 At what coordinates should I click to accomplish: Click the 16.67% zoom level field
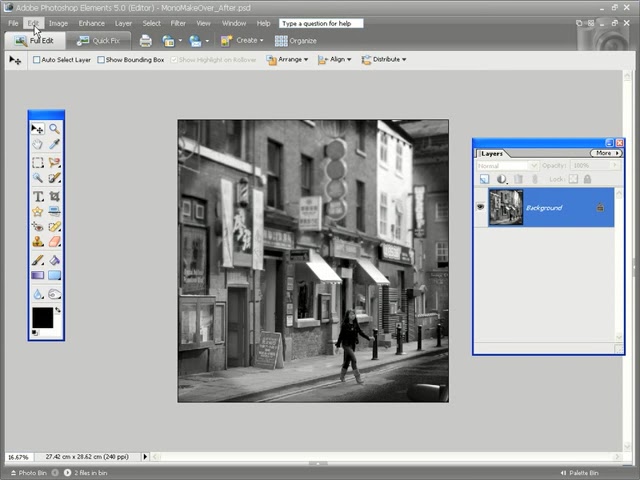coord(19,457)
